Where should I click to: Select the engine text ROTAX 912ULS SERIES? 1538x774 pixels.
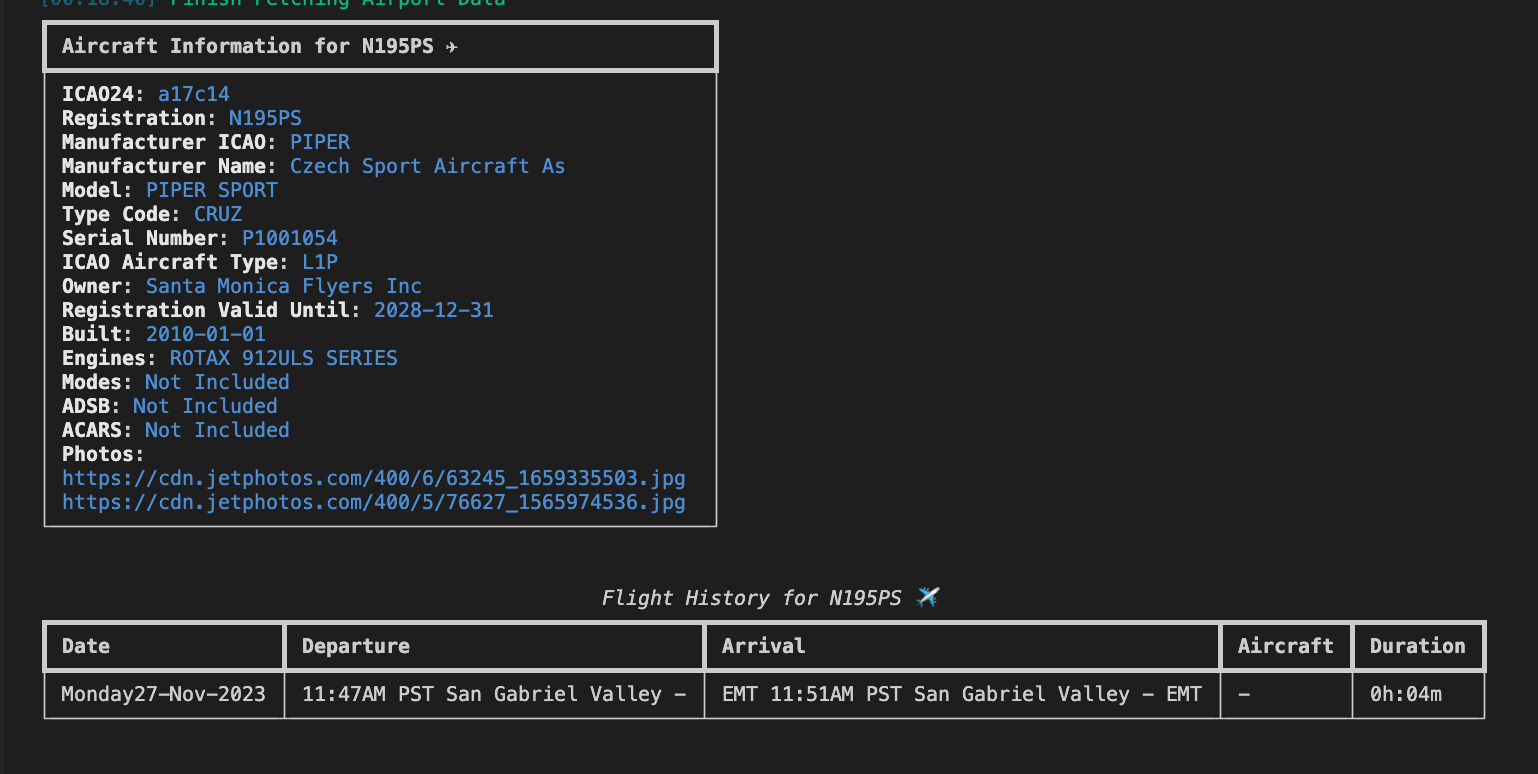pos(283,358)
